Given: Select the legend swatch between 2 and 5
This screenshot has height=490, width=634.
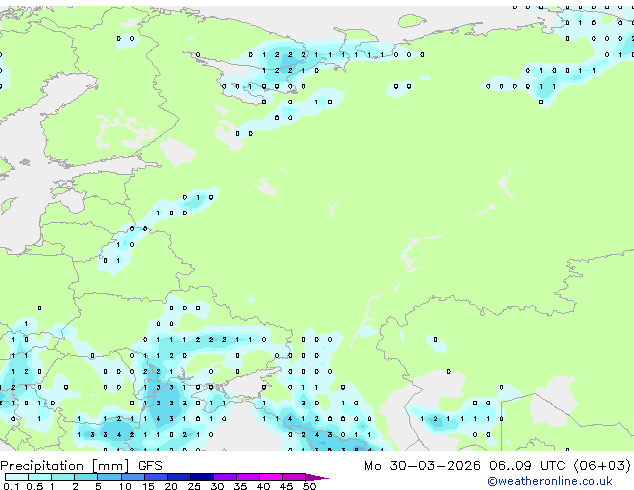Looking at the screenshot, I should click(86, 477).
